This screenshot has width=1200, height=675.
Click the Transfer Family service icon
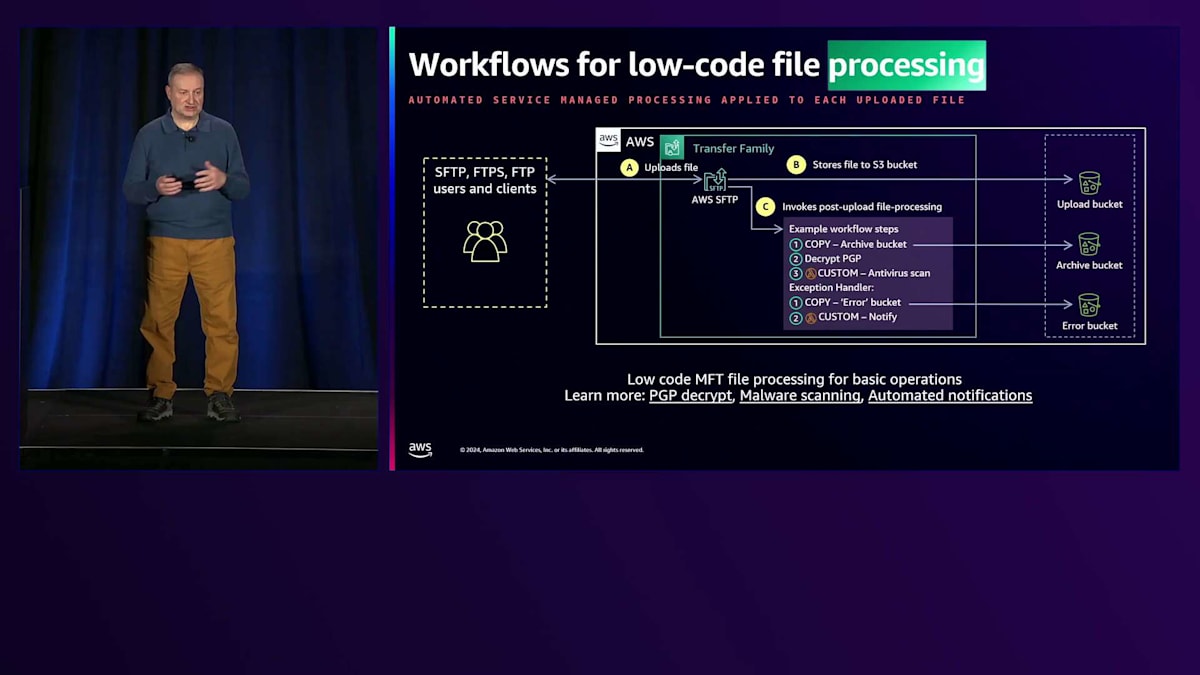[672, 147]
